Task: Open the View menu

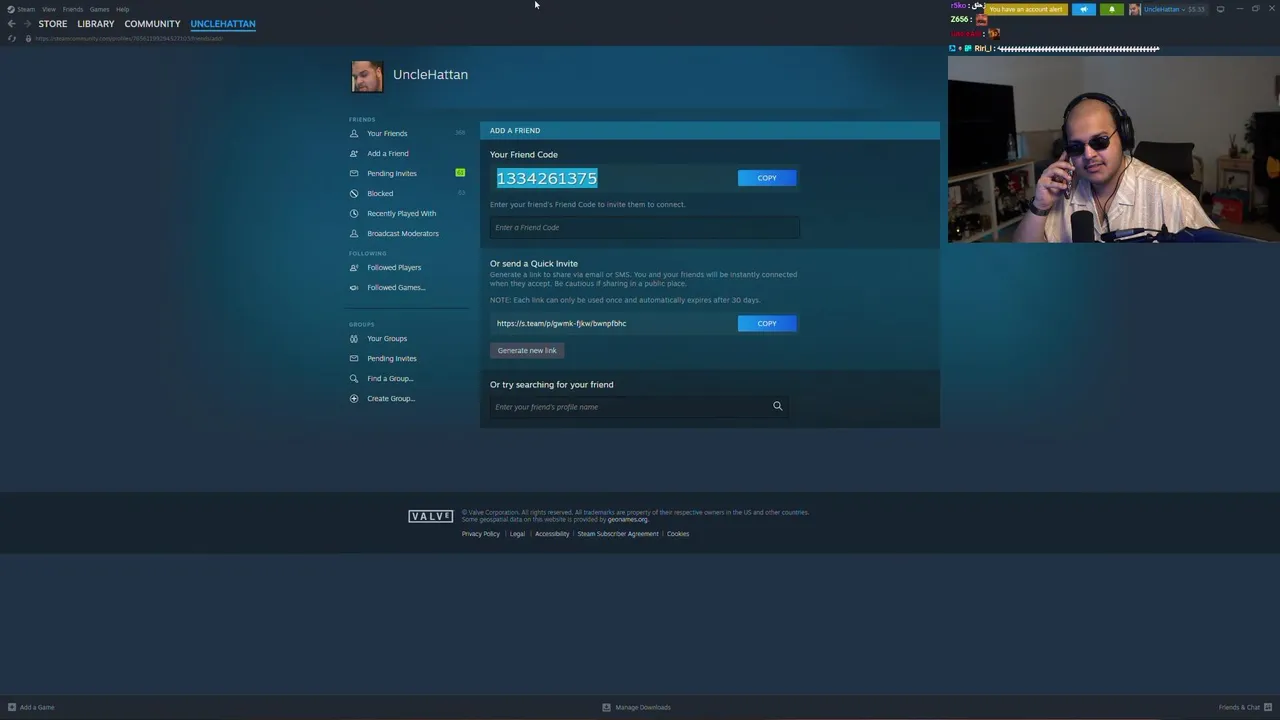Action: (48, 9)
